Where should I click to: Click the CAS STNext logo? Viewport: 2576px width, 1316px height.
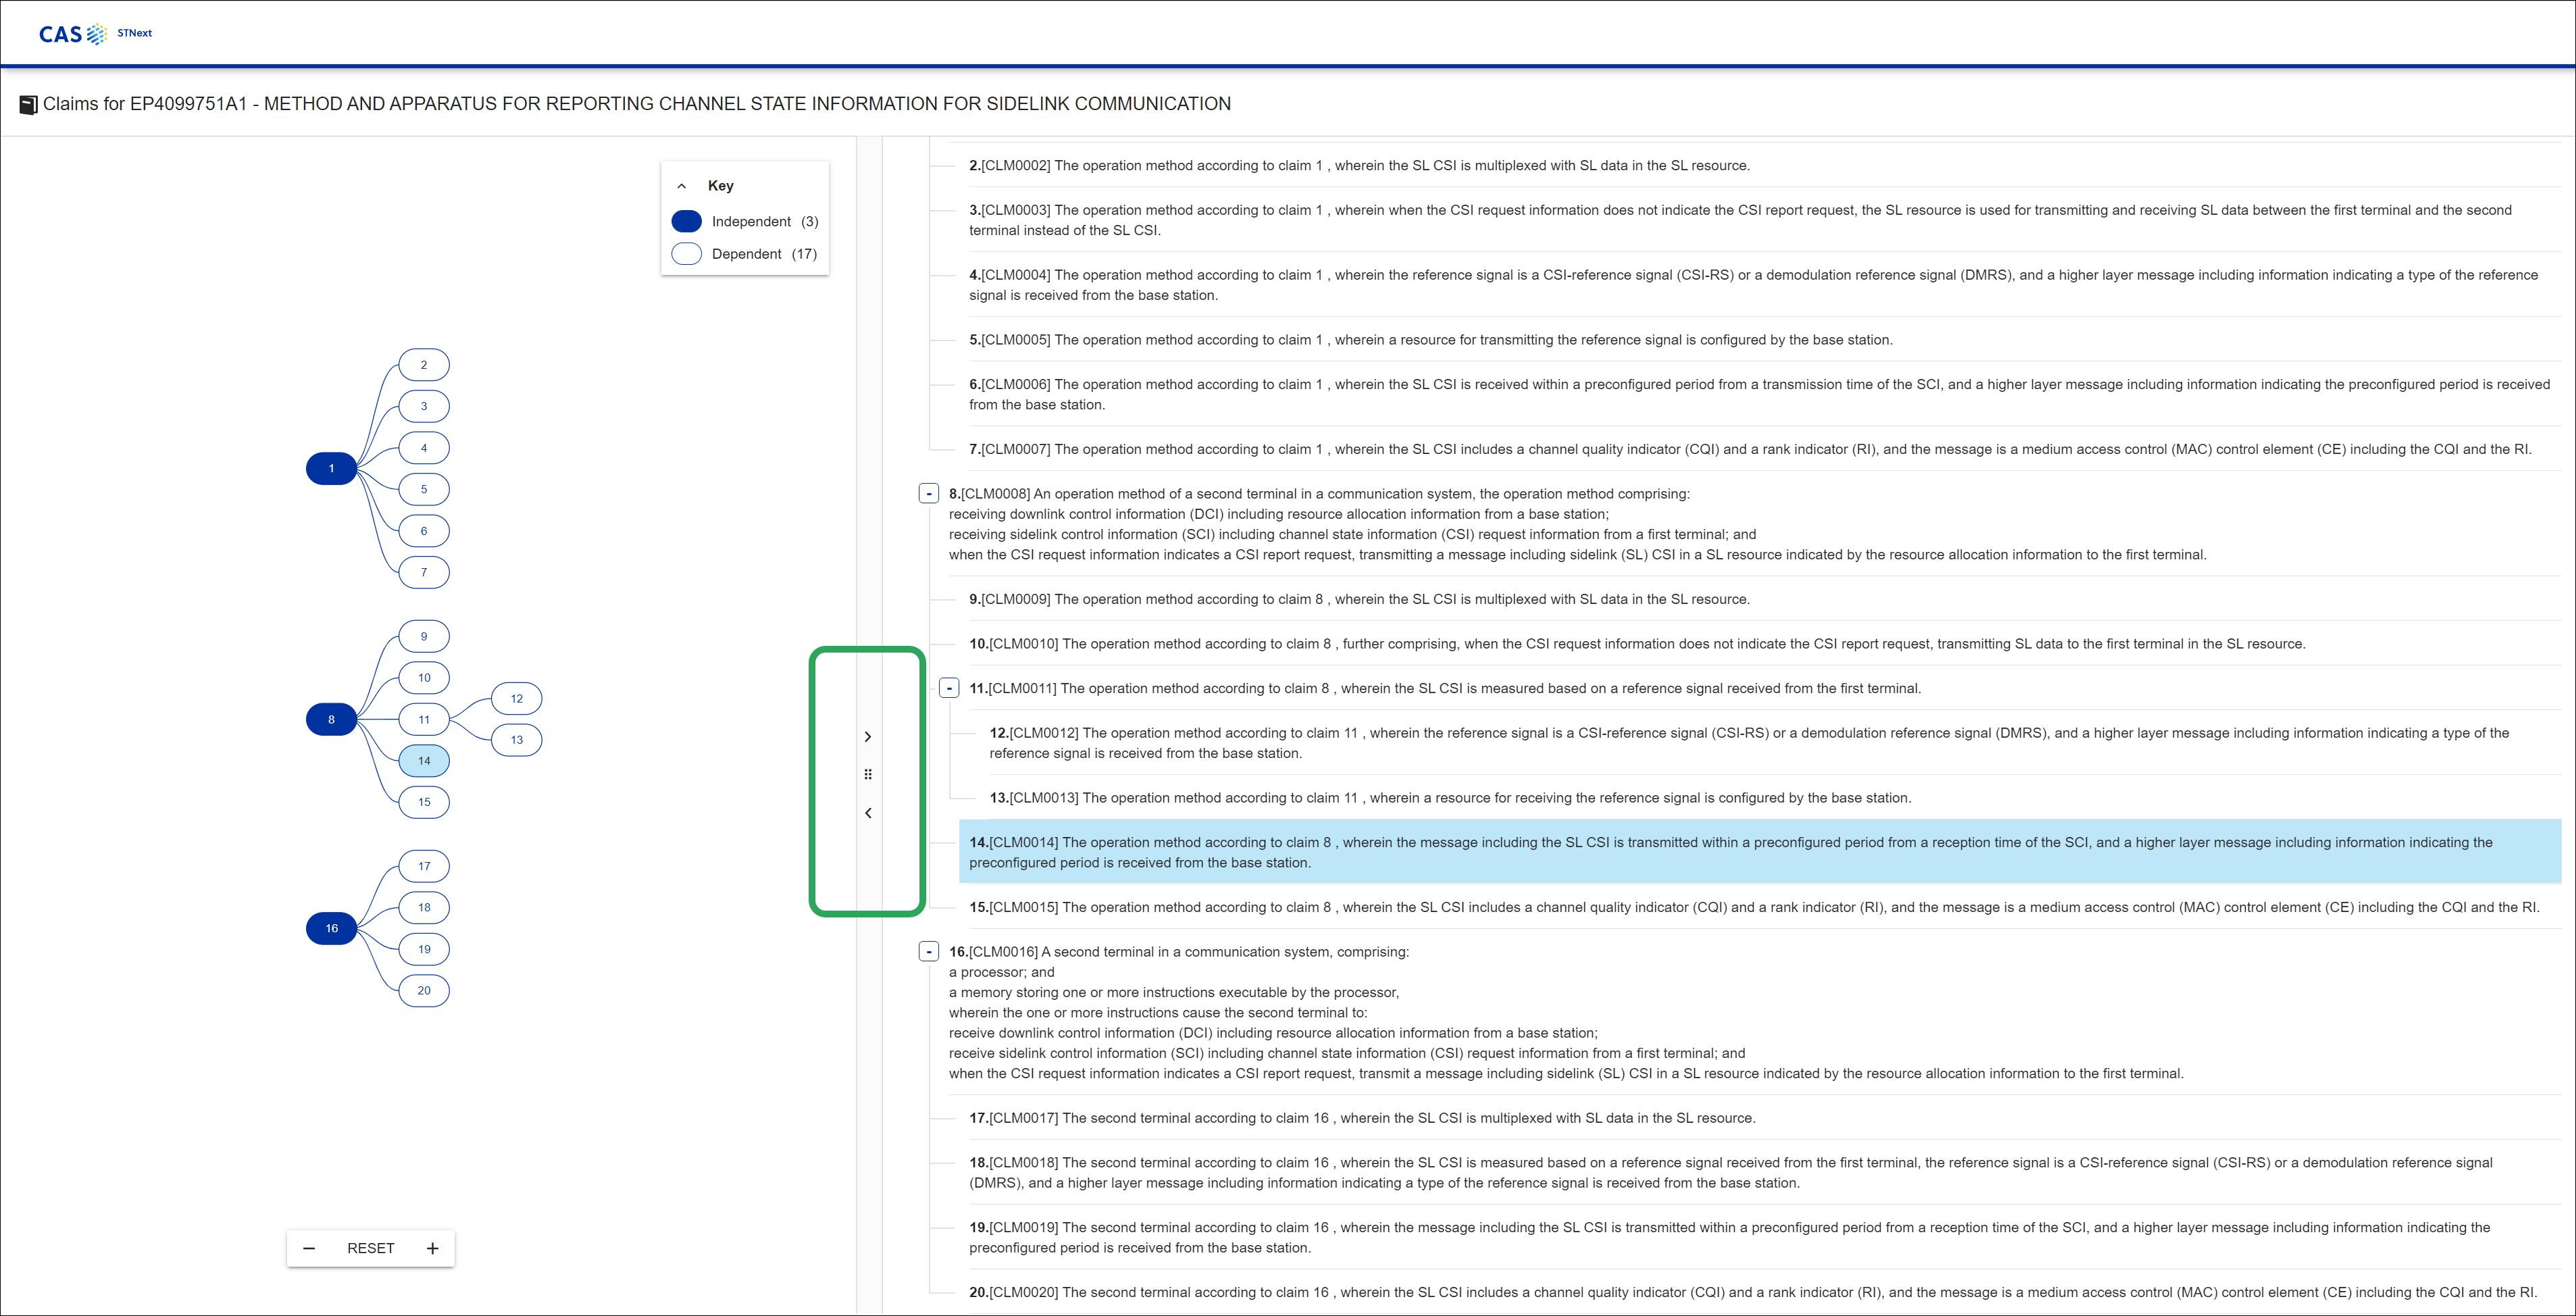(95, 34)
